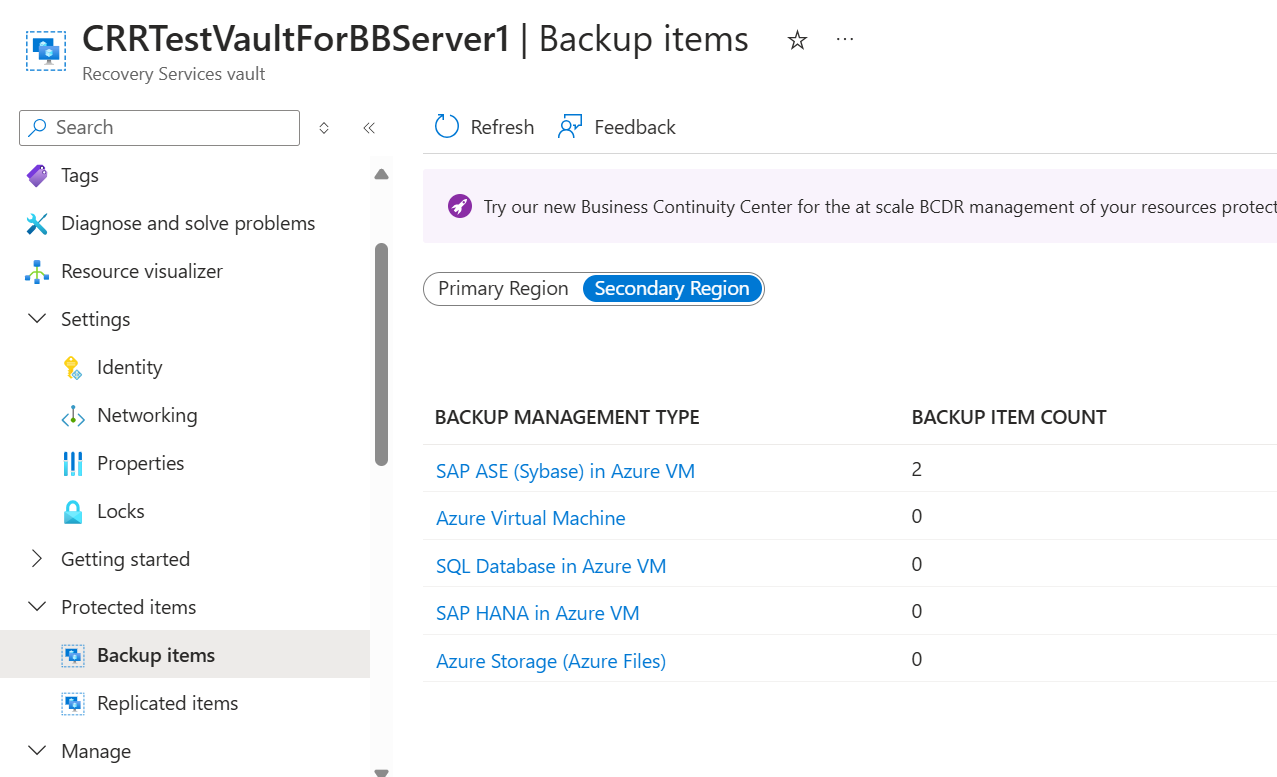Image resolution: width=1277 pixels, height=777 pixels.
Task: Collapse the Settings section
Action: pyautogui.click(x=37, y=319)
